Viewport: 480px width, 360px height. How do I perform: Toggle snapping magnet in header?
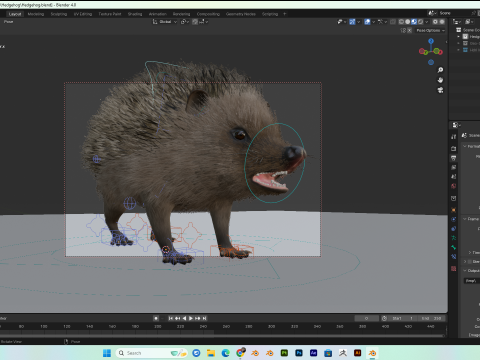pos(195,22)
